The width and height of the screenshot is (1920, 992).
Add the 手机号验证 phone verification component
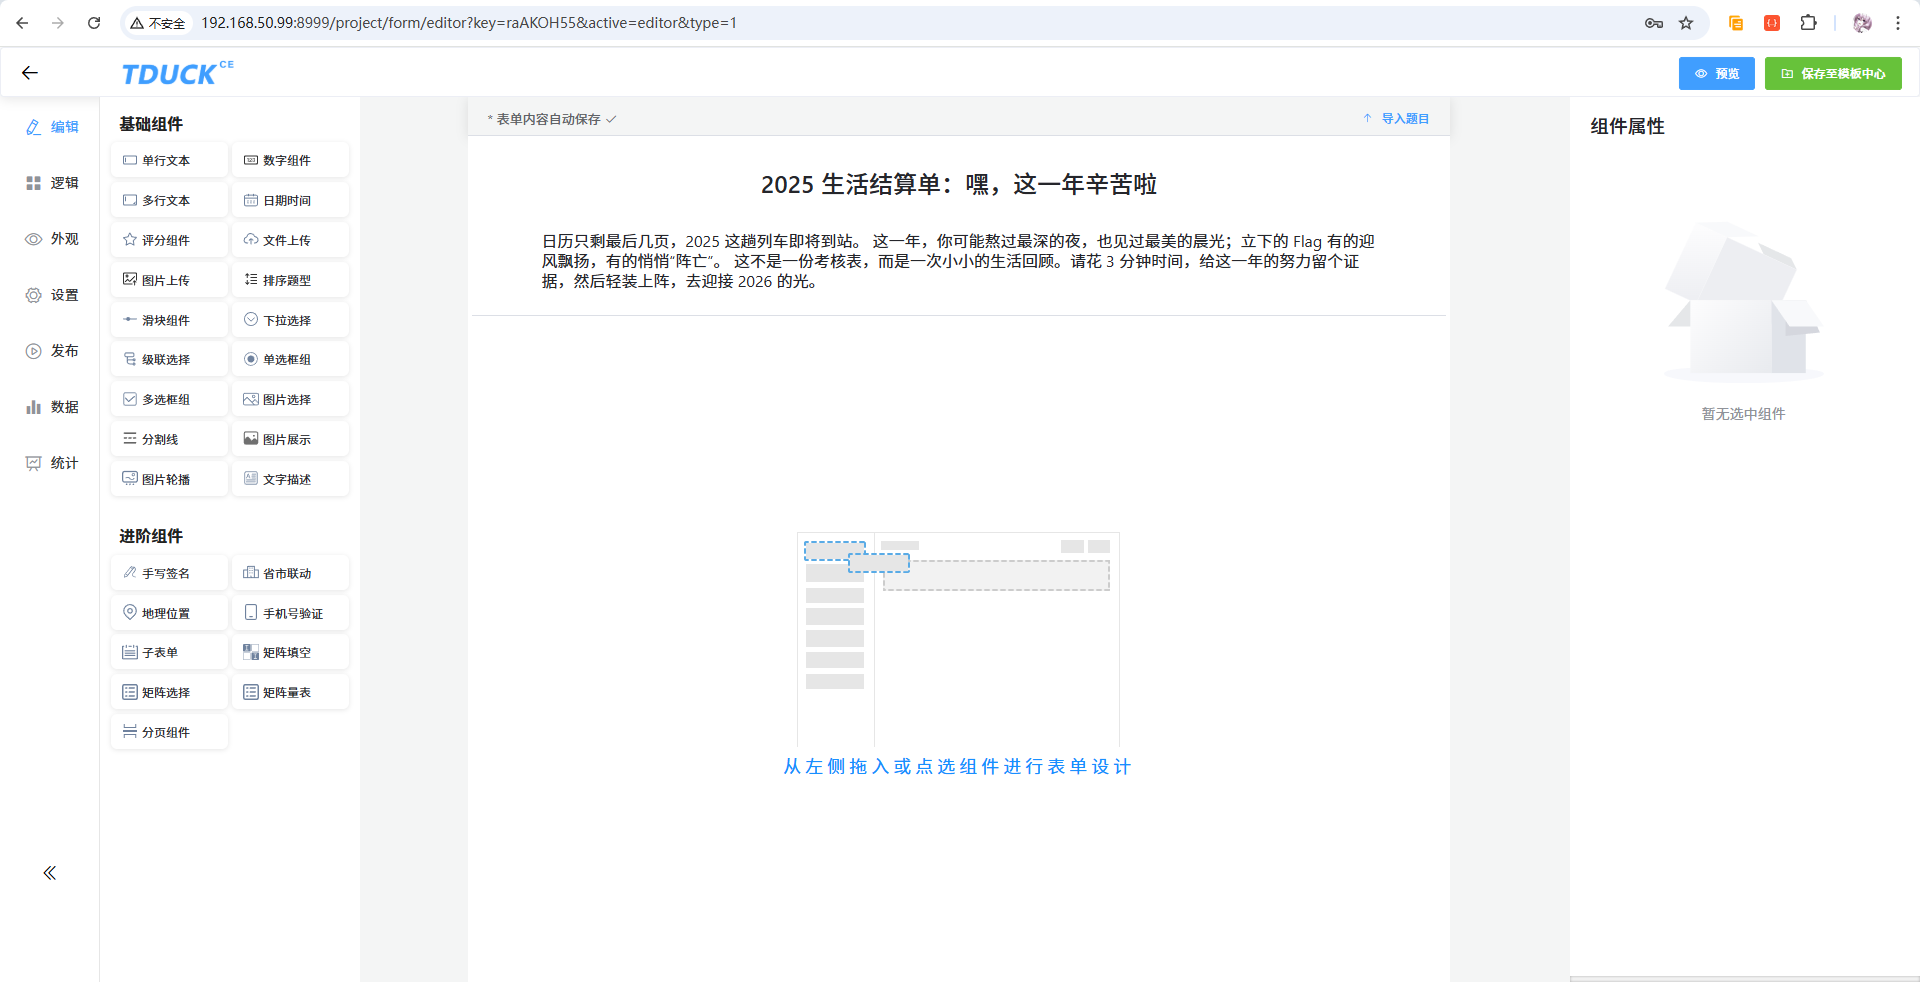click(x=289, y=613)
